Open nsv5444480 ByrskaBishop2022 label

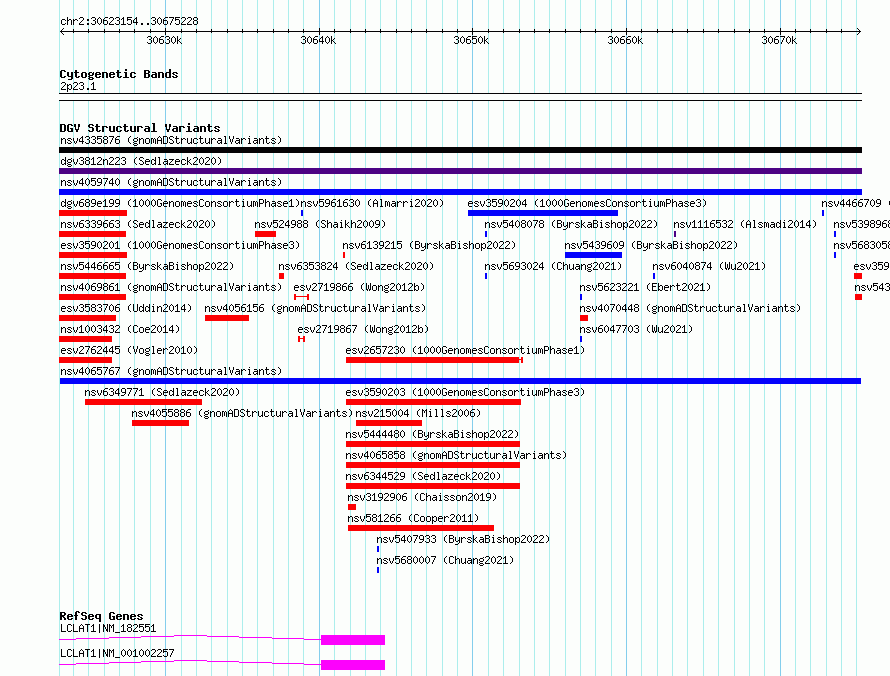(x=432, y=434)
